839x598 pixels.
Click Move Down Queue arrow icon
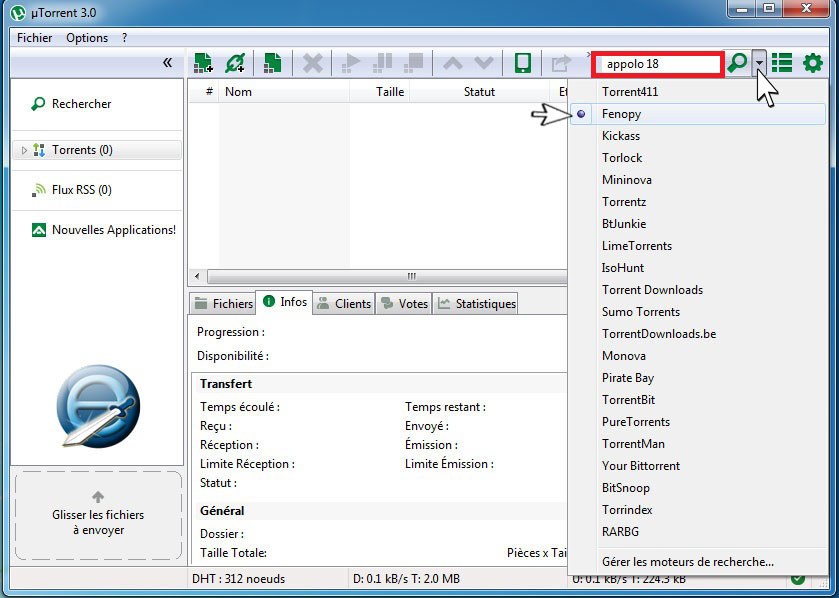coord(484,64)
